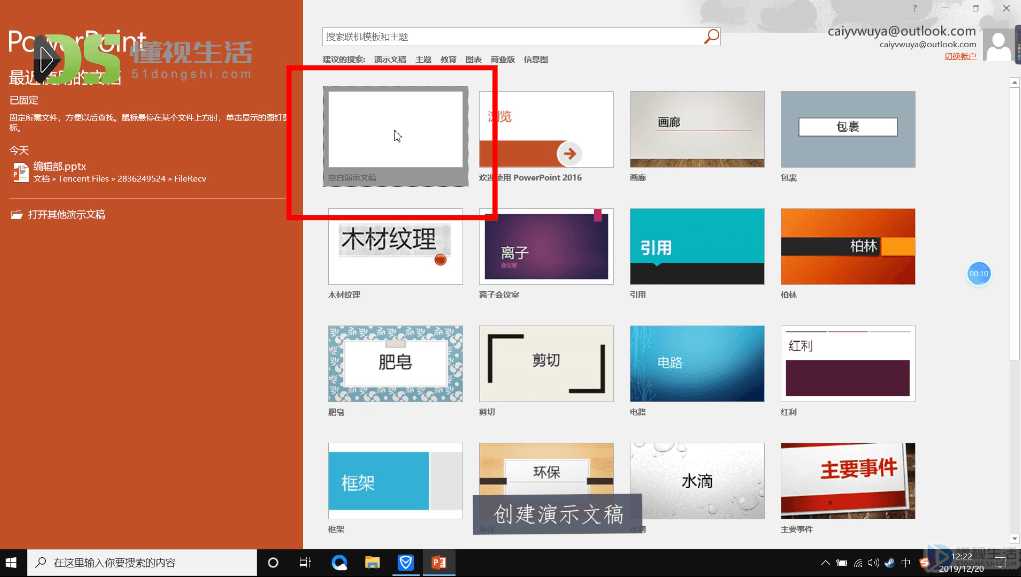Image resolution: width=1021 pixels, height=577 pixels.
Task: Pick the 引用 (Quotable) template
Action: coord(697,246)
